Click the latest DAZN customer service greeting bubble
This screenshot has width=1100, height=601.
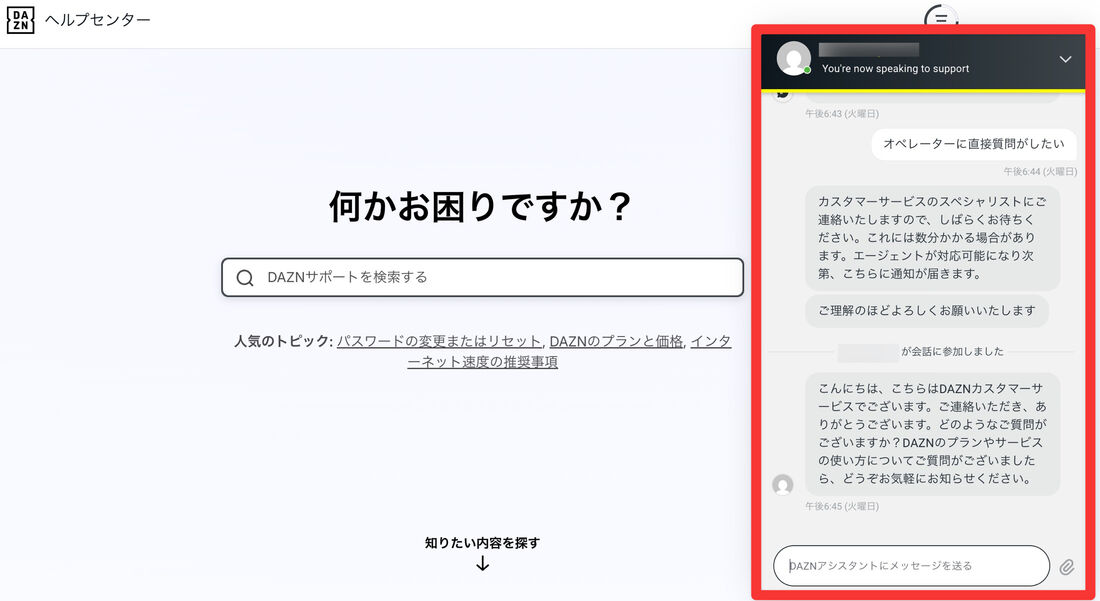[x=933, y=430]
